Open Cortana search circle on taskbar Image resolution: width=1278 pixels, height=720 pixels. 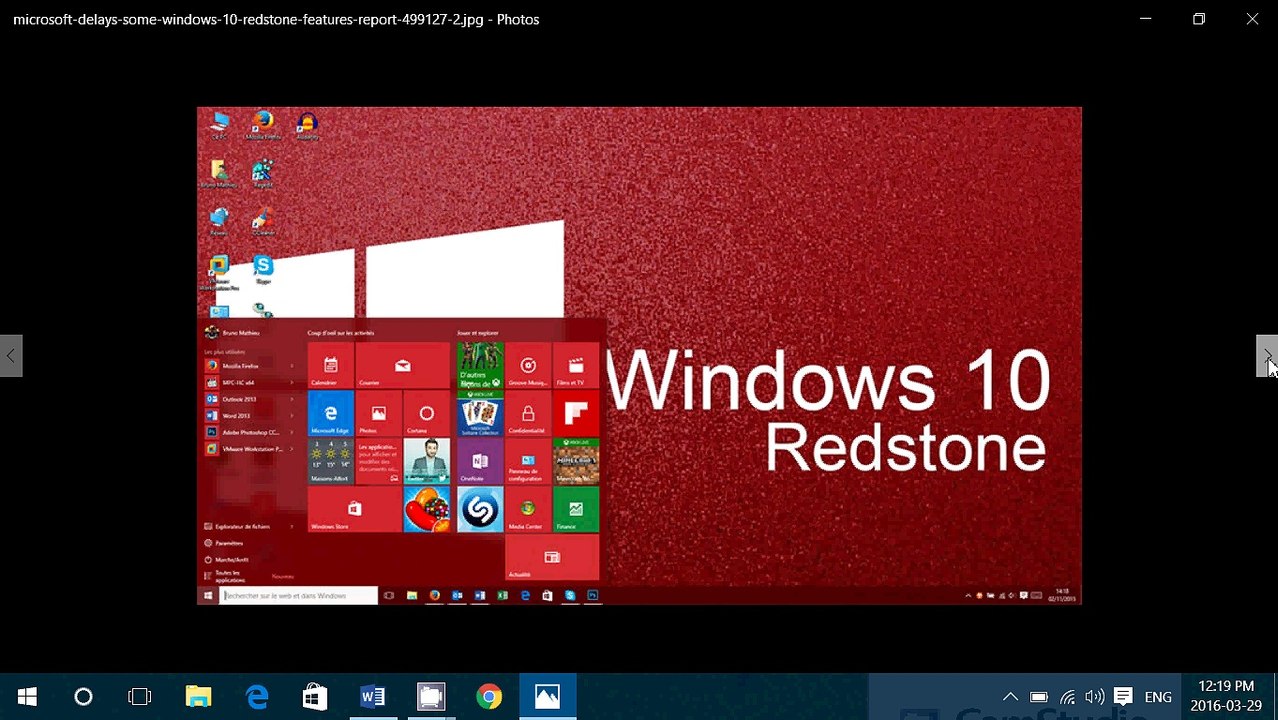pyautogui.click(x=83, y=697)
